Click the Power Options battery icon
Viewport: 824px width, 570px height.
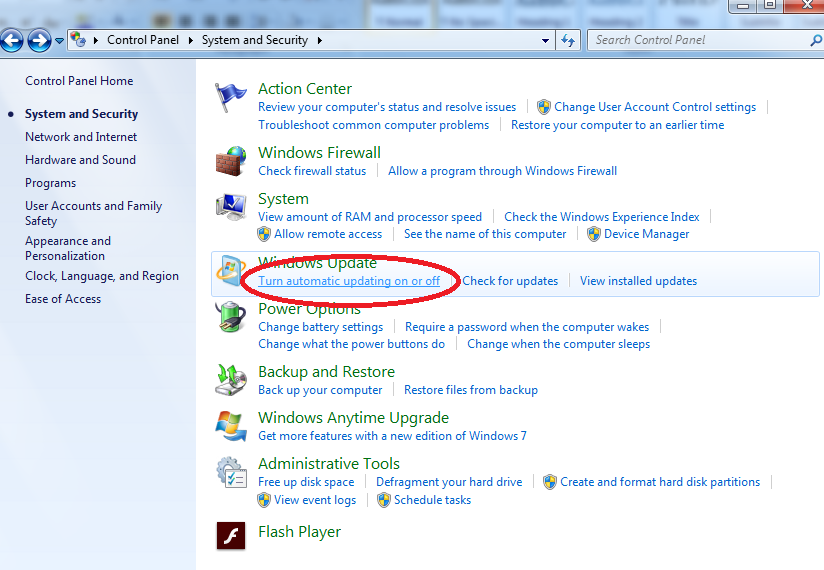coord(231,317)
